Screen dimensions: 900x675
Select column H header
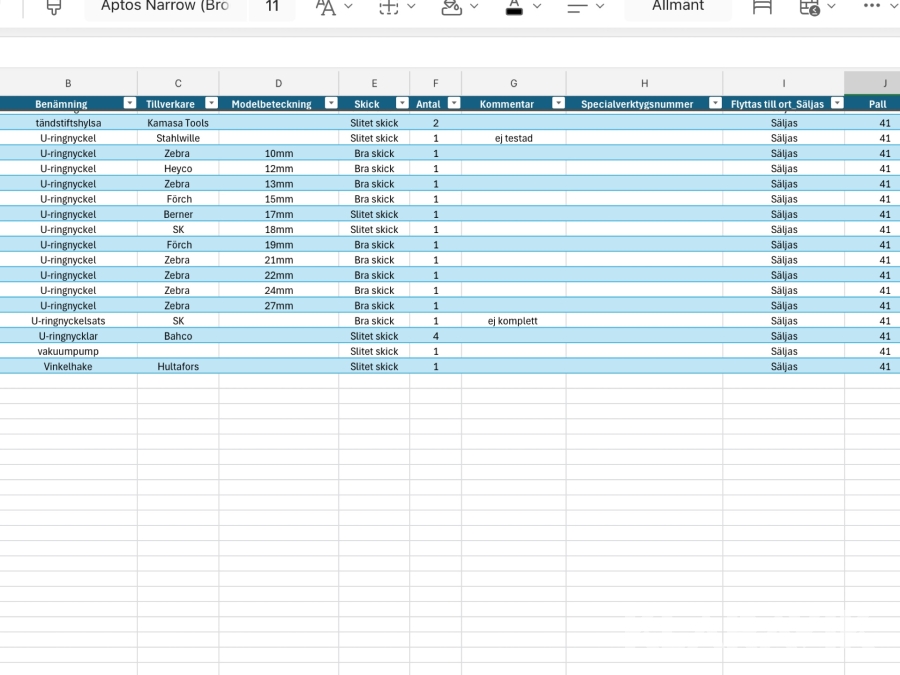pyautogui.click(x=644, y=84)
